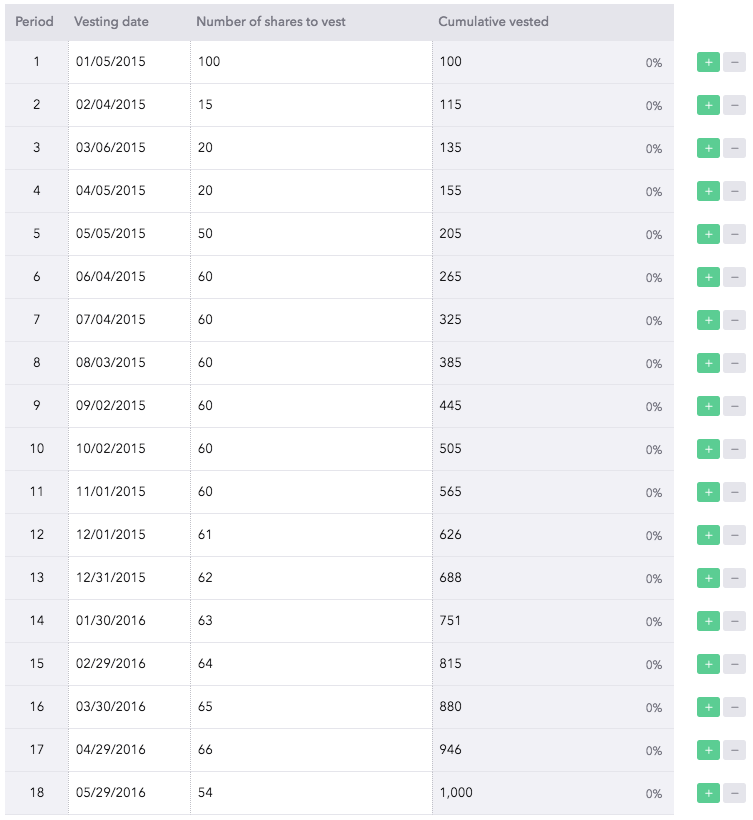
Task: Add a row after period 13
Action: tap(708, 578)
